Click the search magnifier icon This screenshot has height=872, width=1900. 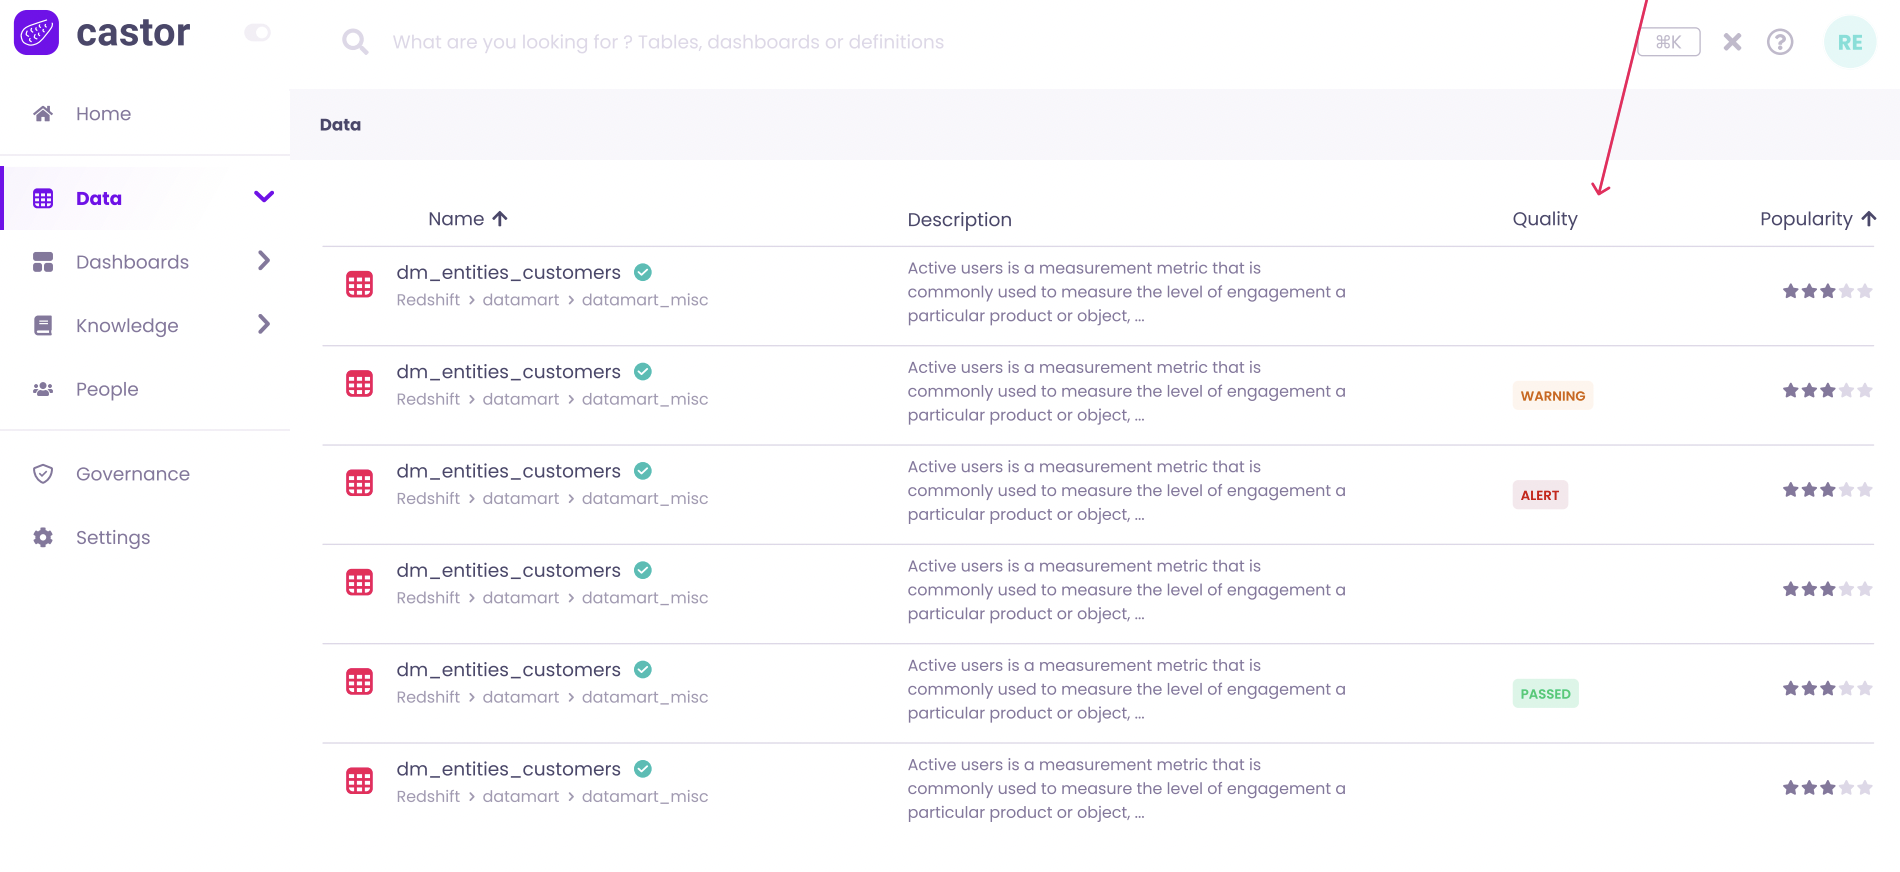(355, 42)
